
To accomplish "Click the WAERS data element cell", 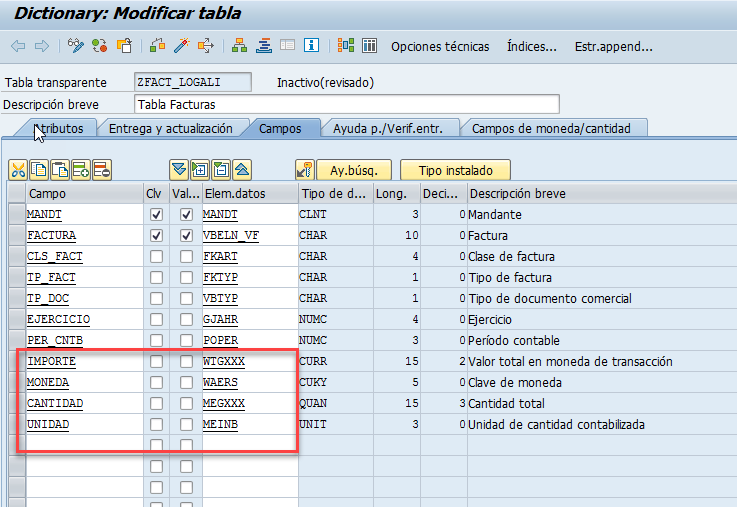I will (250, 382).
